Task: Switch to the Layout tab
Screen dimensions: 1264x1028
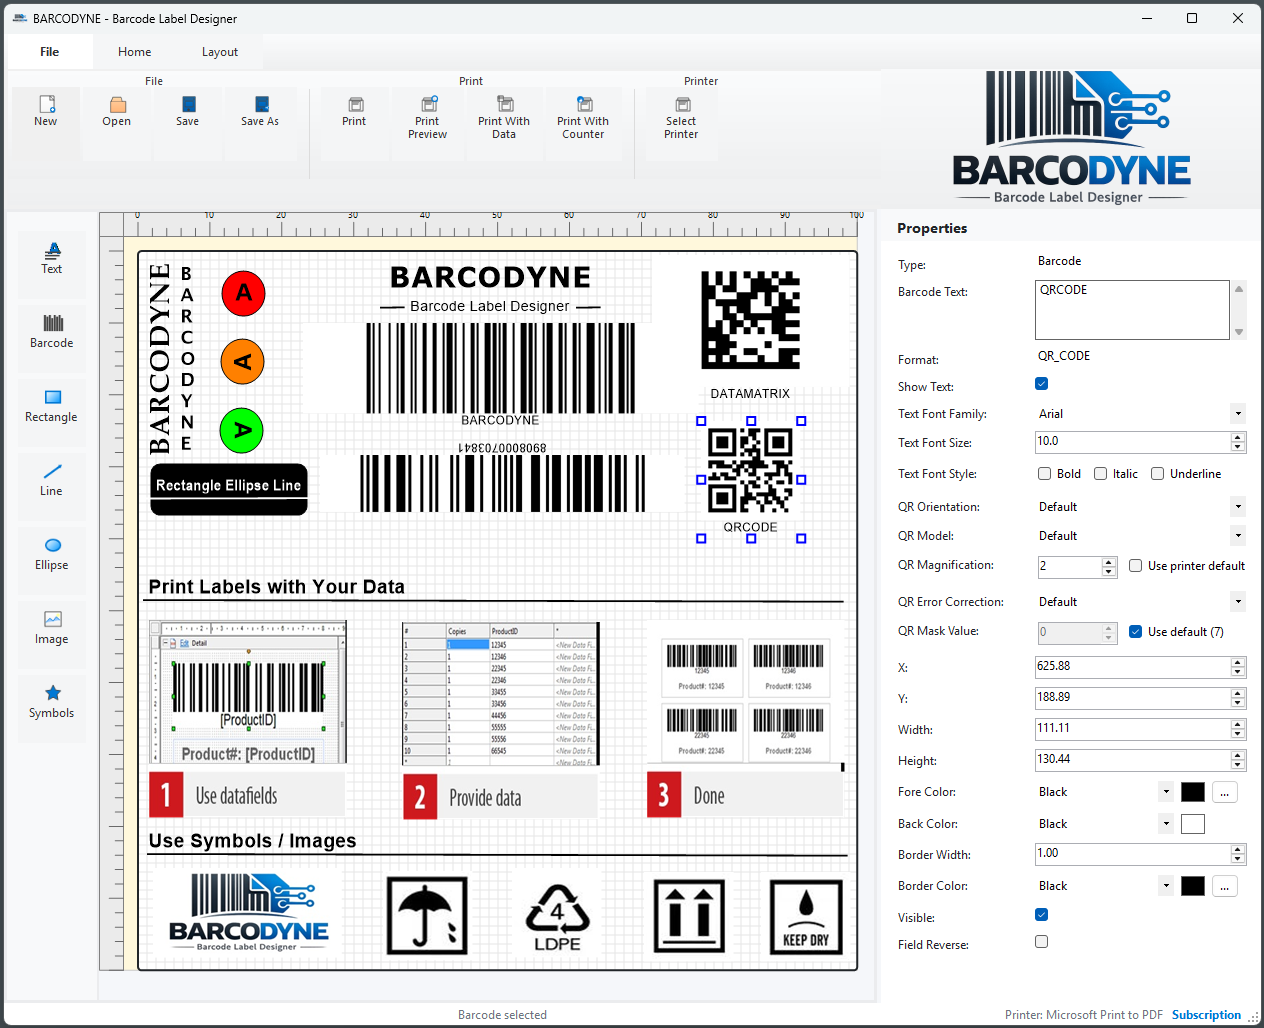Action: (219, 51)
